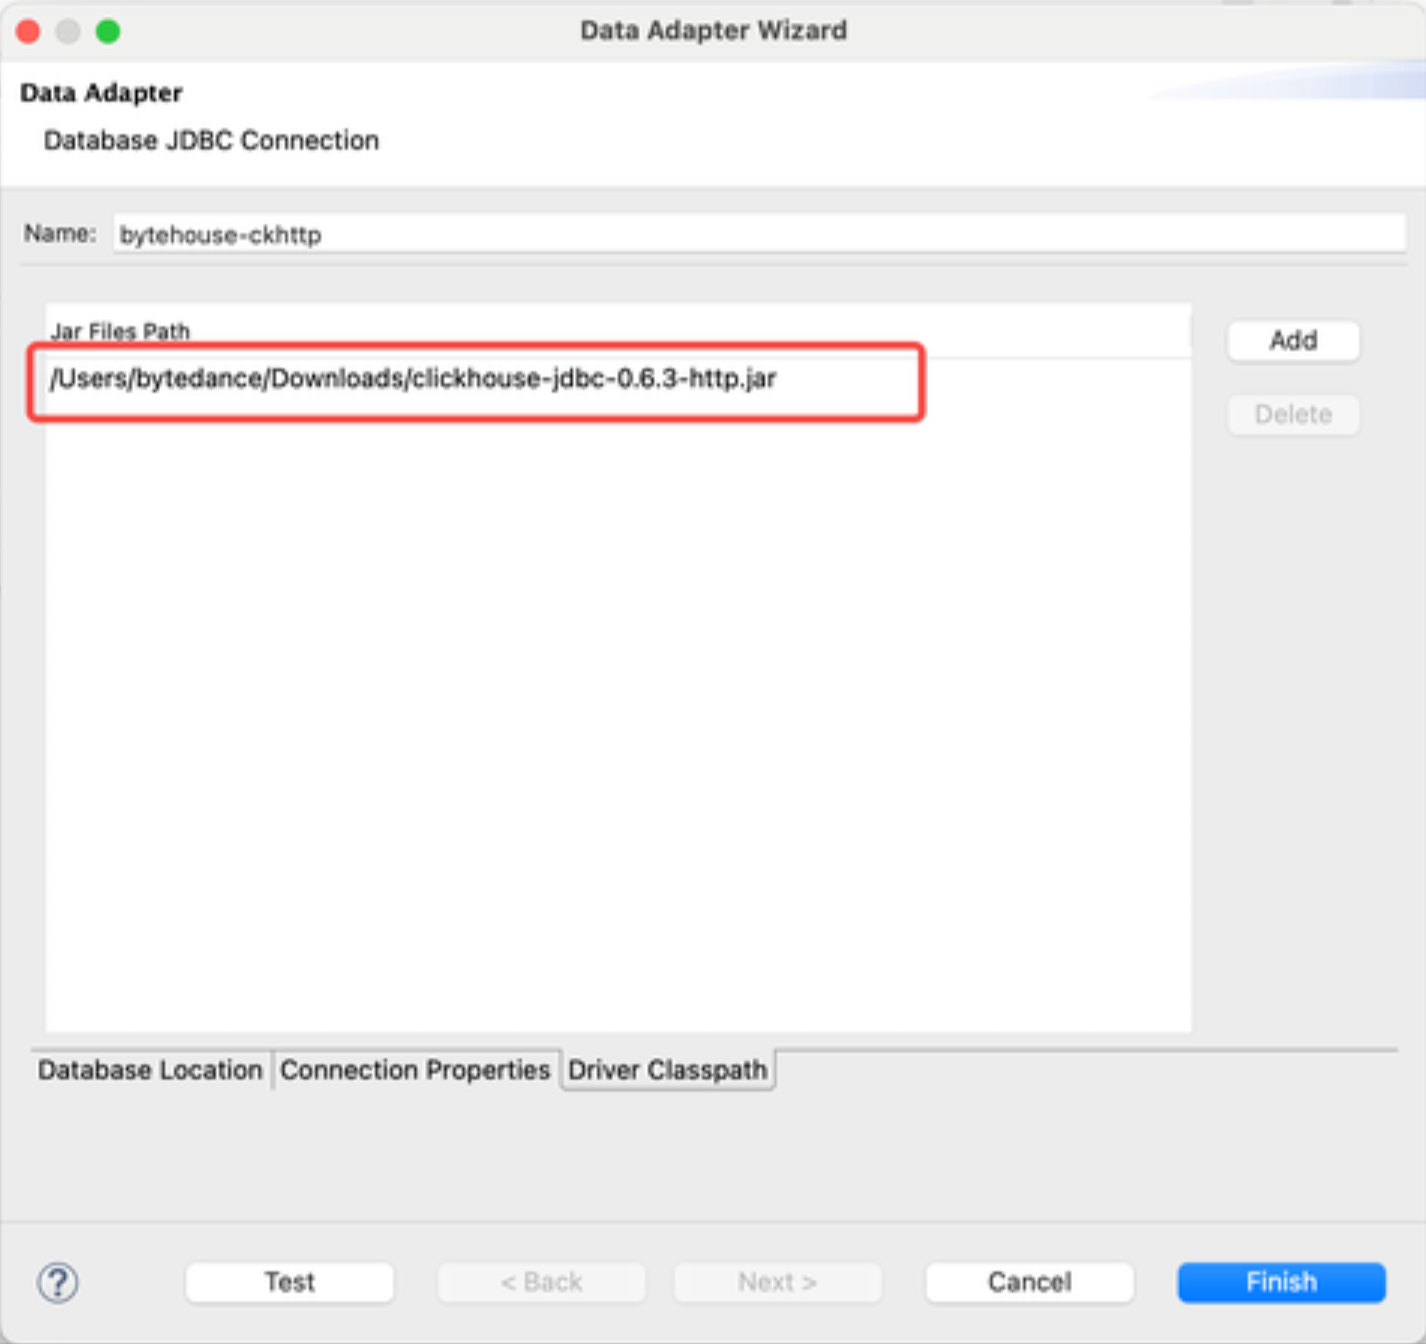
Task: Select the Driver Classpath tab
Action: point(667,1070)
